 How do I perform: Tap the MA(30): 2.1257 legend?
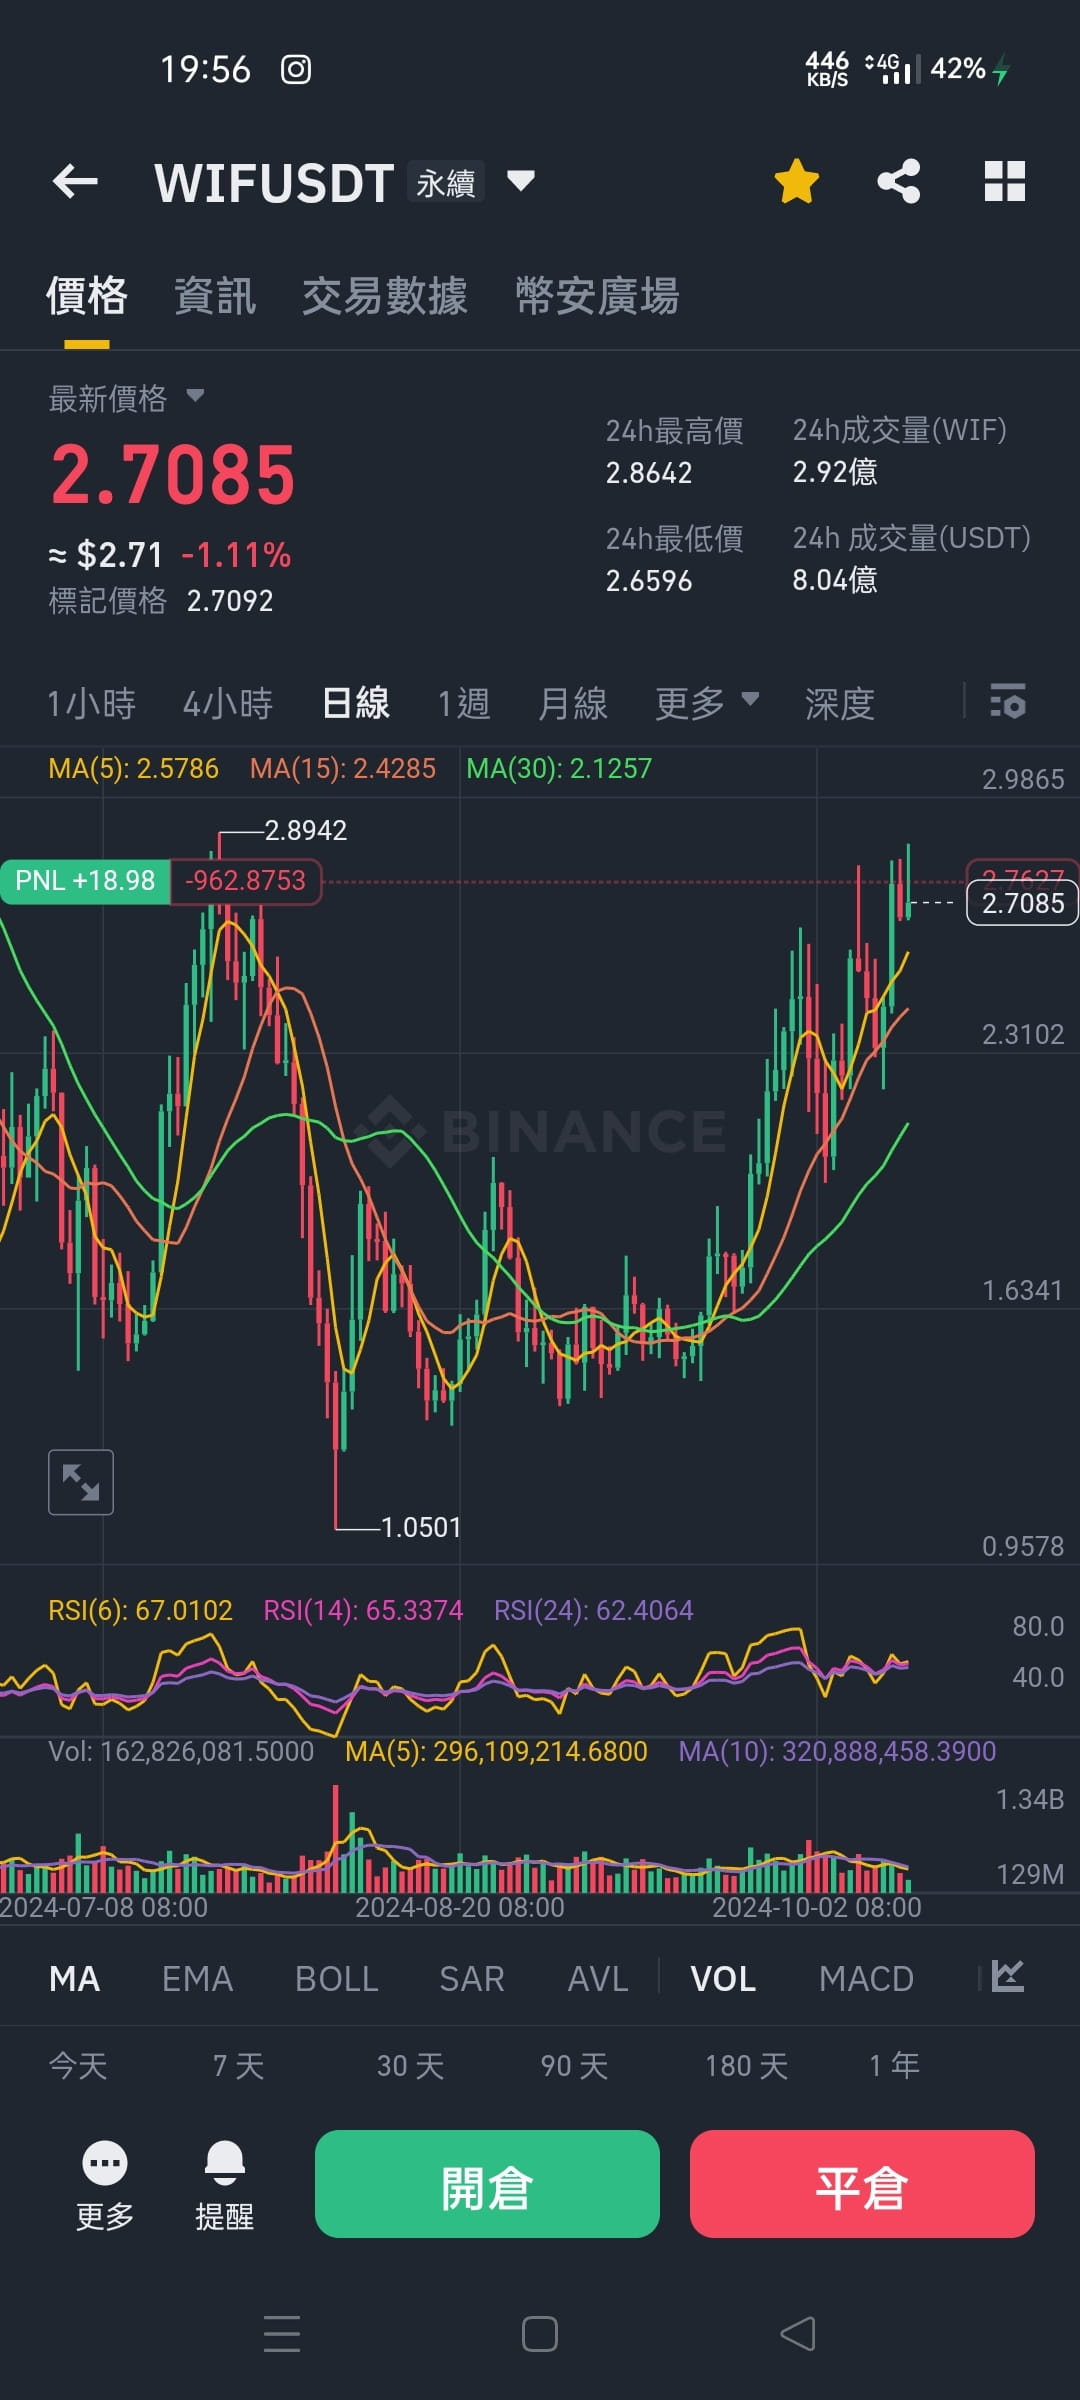[559, 769]
